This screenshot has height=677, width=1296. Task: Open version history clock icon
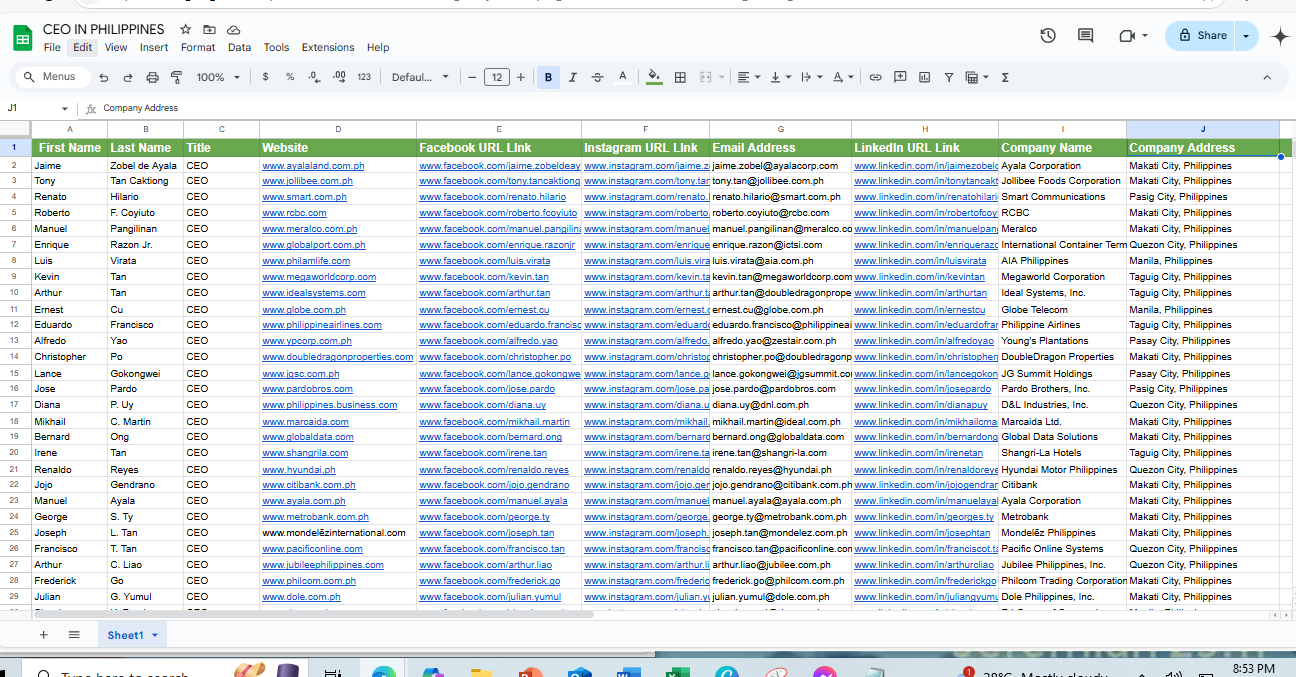click(1047, 36)
